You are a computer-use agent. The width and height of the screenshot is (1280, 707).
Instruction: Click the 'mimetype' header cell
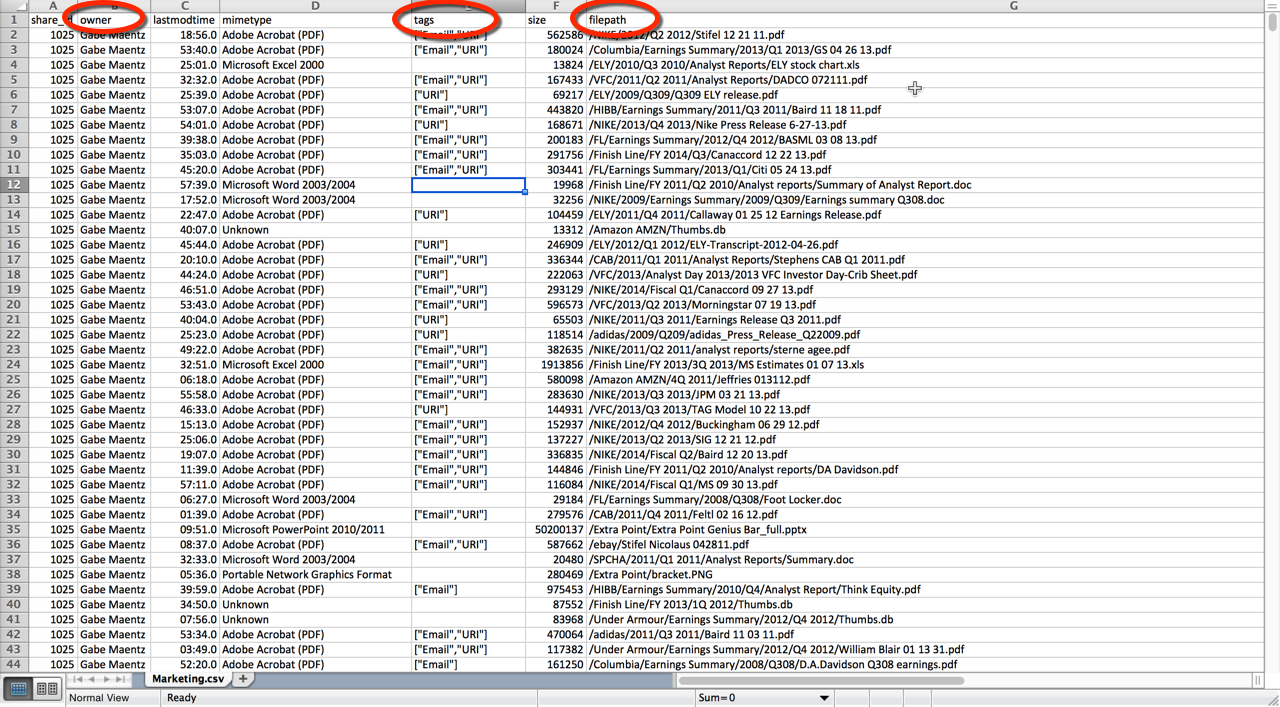[315, 20]
